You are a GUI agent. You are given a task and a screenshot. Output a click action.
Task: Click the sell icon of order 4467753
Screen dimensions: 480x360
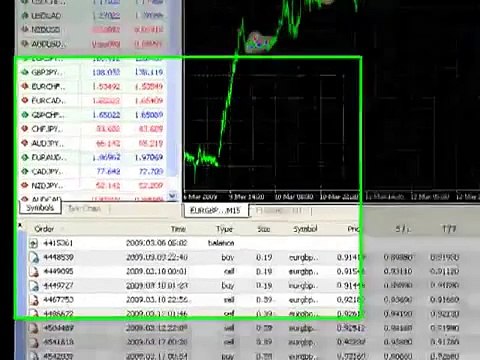tap(33, 300)
